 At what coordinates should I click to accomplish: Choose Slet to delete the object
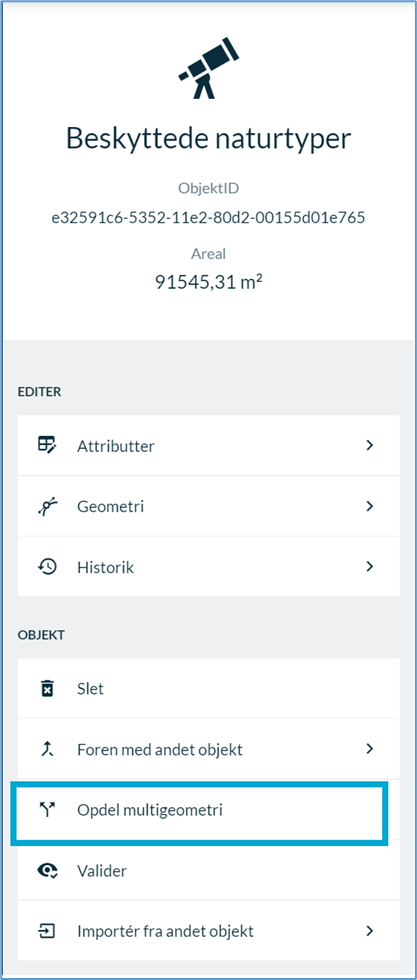209,689
